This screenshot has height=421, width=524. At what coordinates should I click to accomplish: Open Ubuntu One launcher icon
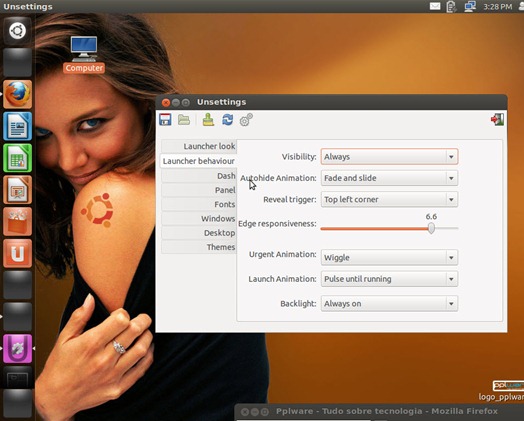[x=17, y=253]
